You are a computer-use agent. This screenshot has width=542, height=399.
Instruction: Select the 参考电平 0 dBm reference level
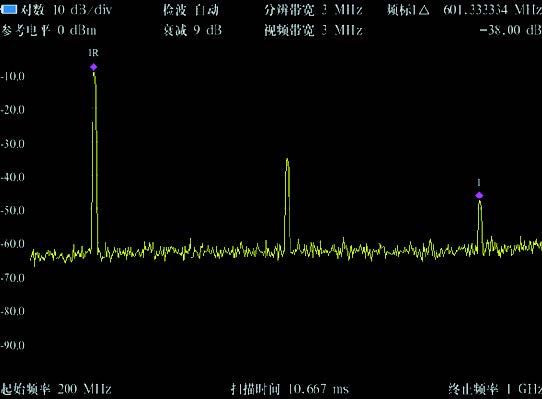(48, 30)
